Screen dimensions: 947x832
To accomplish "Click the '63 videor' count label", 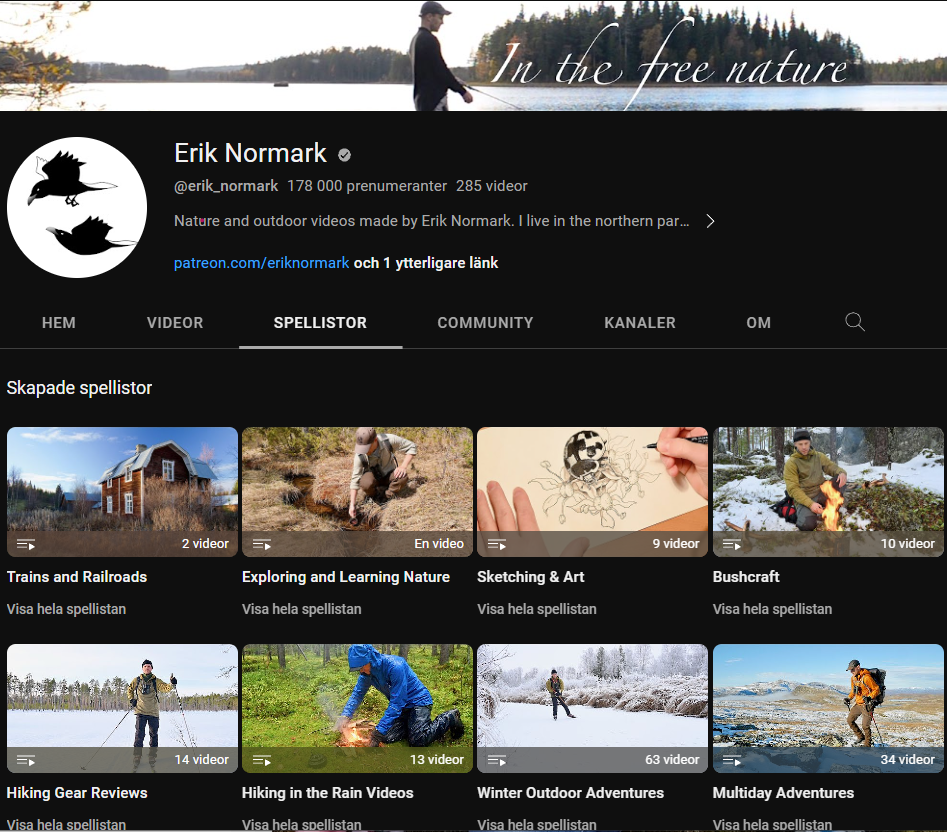I will (x=672, y=760).
